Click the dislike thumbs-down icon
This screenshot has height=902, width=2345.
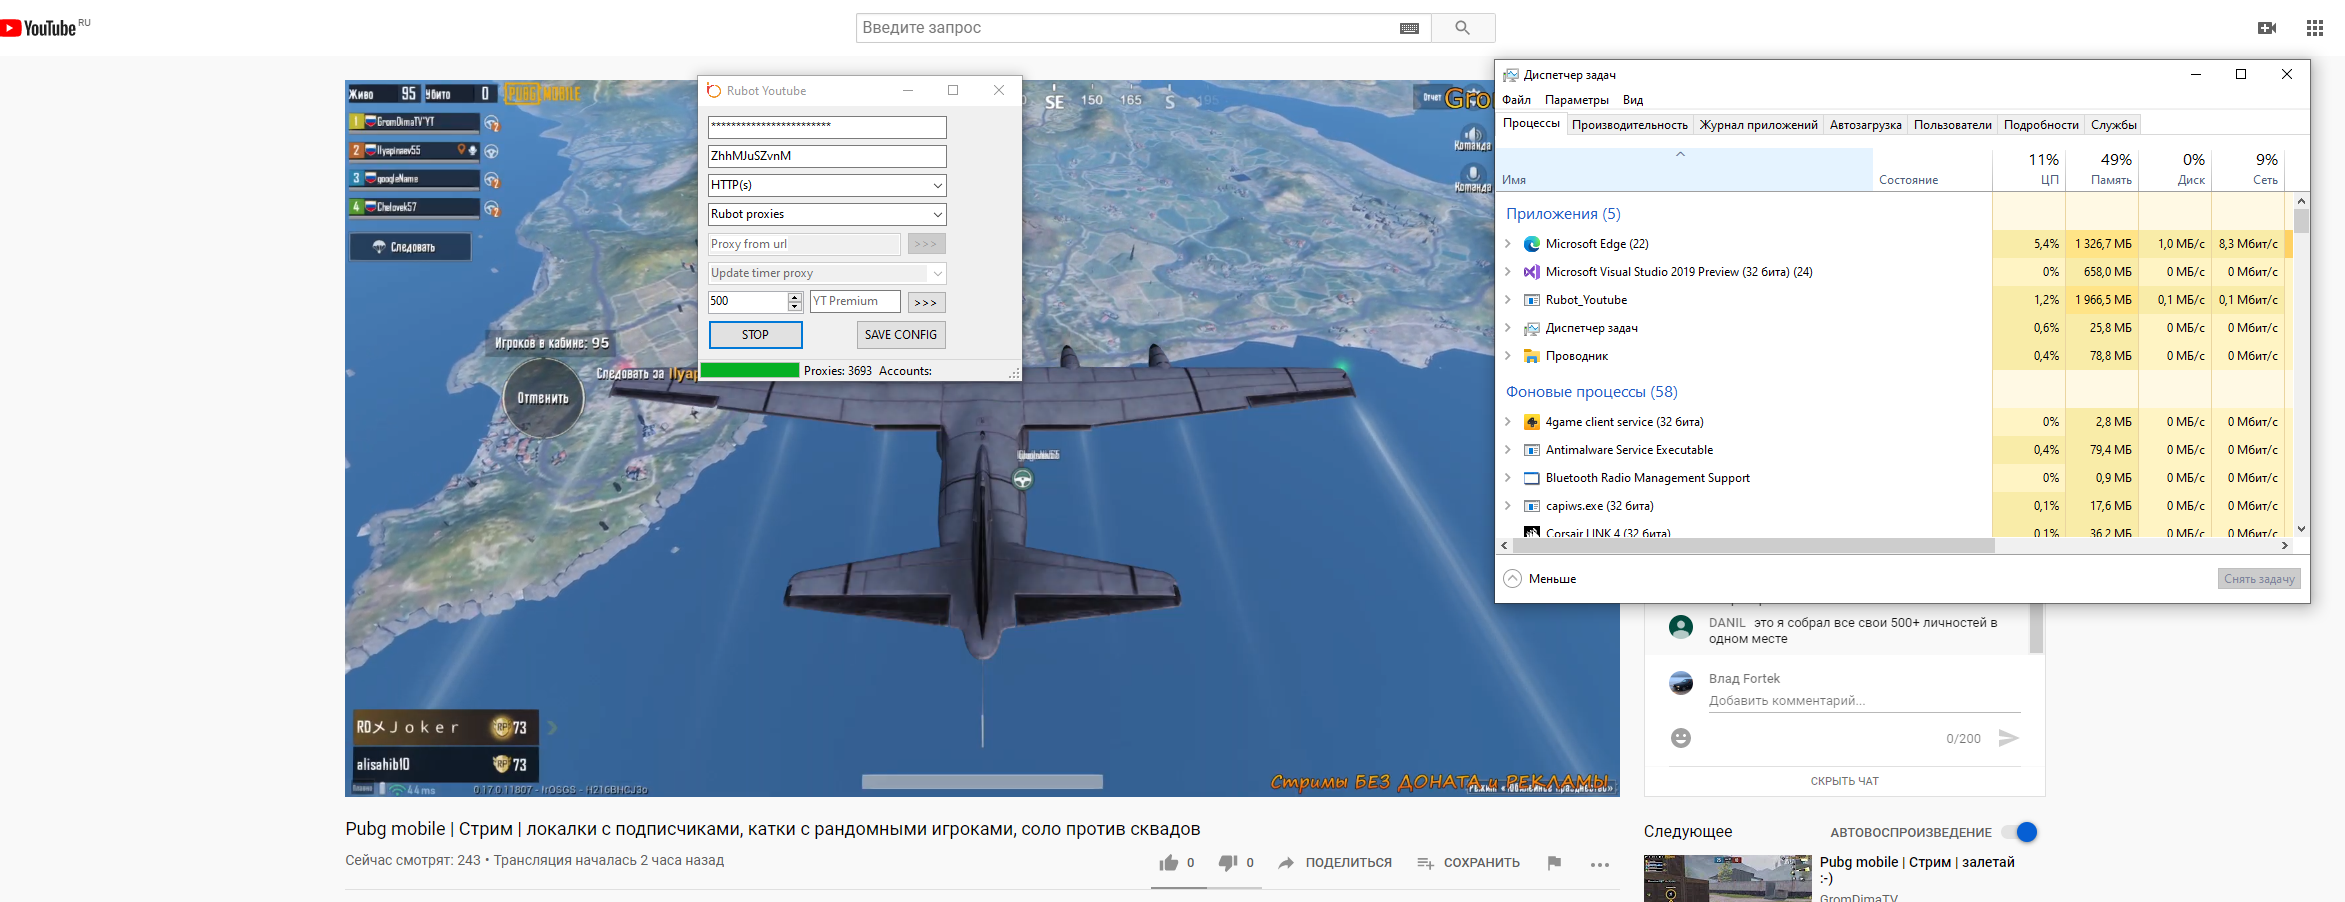tap(1228, 863)
